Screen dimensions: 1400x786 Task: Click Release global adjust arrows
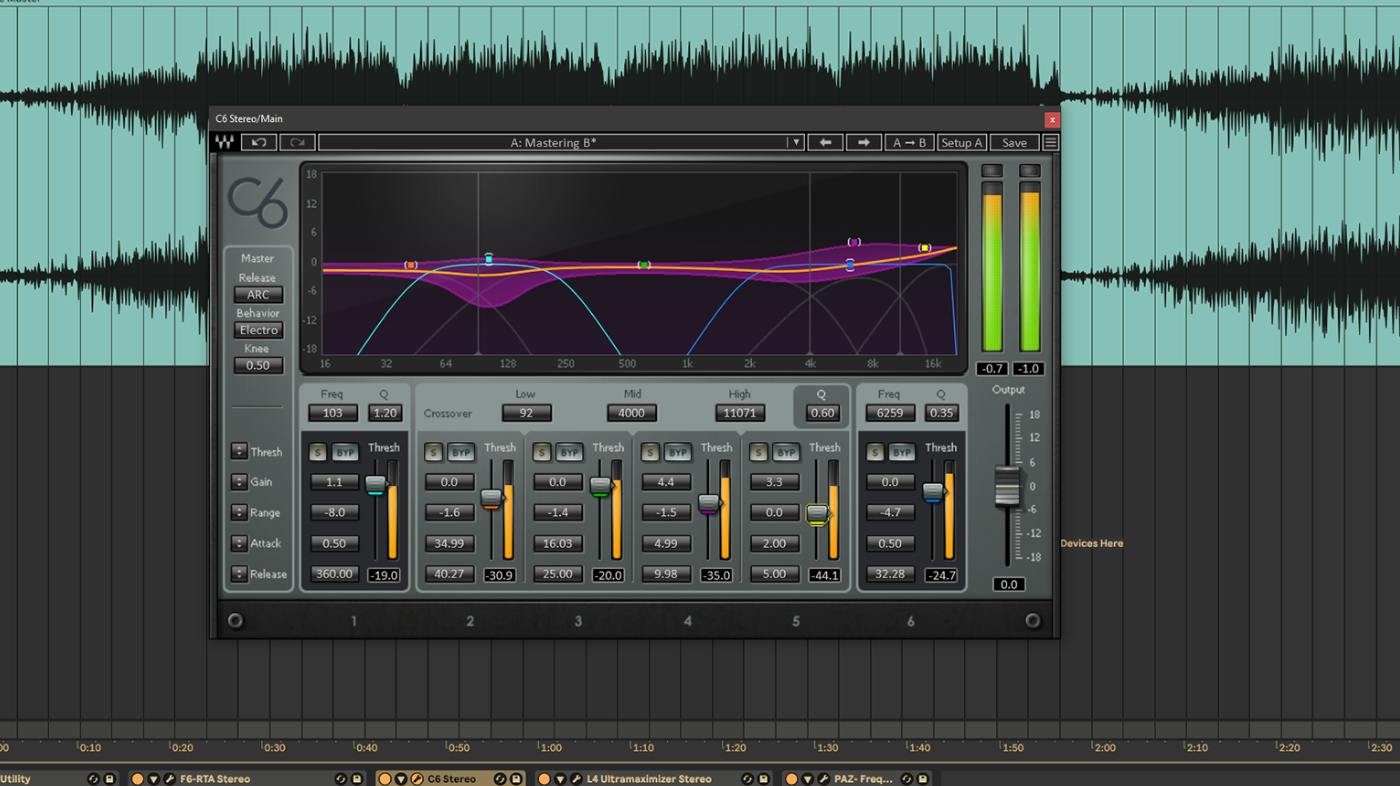point(239,574)
